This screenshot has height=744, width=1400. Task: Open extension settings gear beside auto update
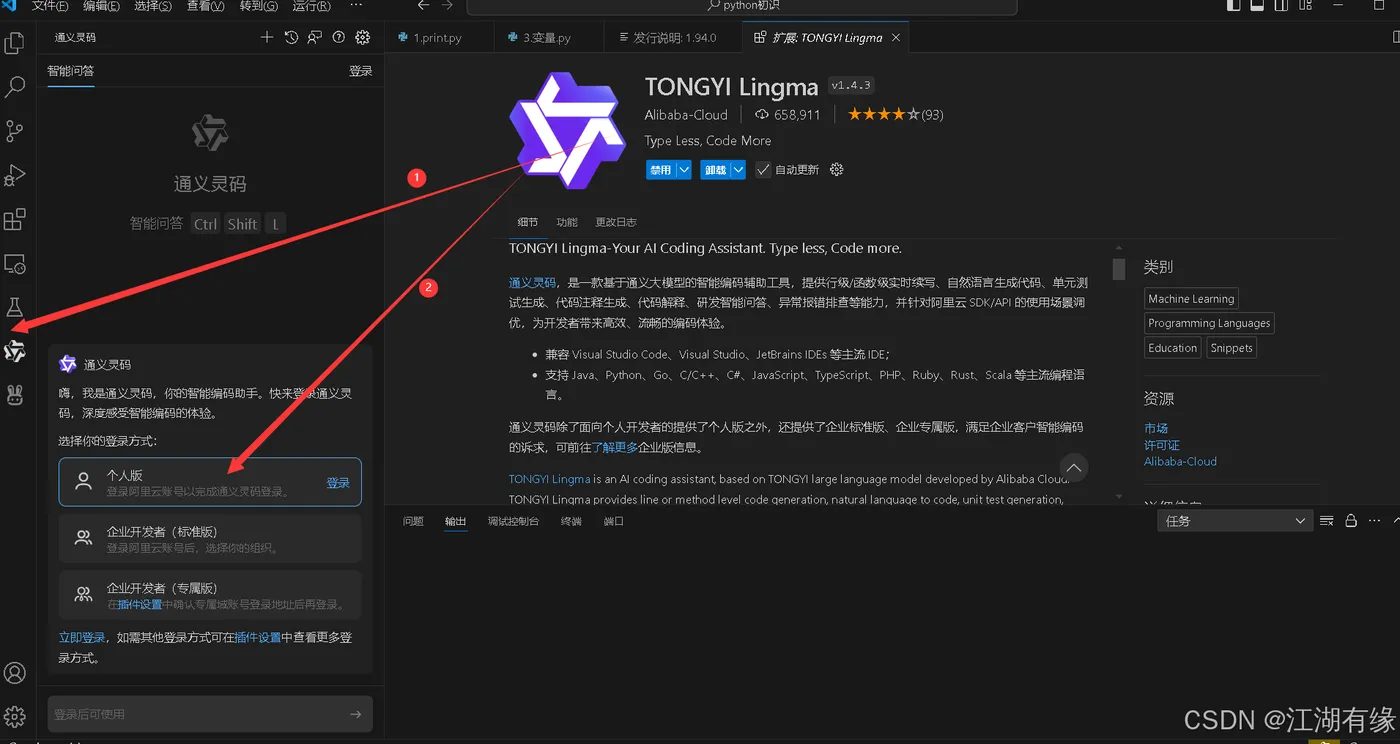click(837, 170)
